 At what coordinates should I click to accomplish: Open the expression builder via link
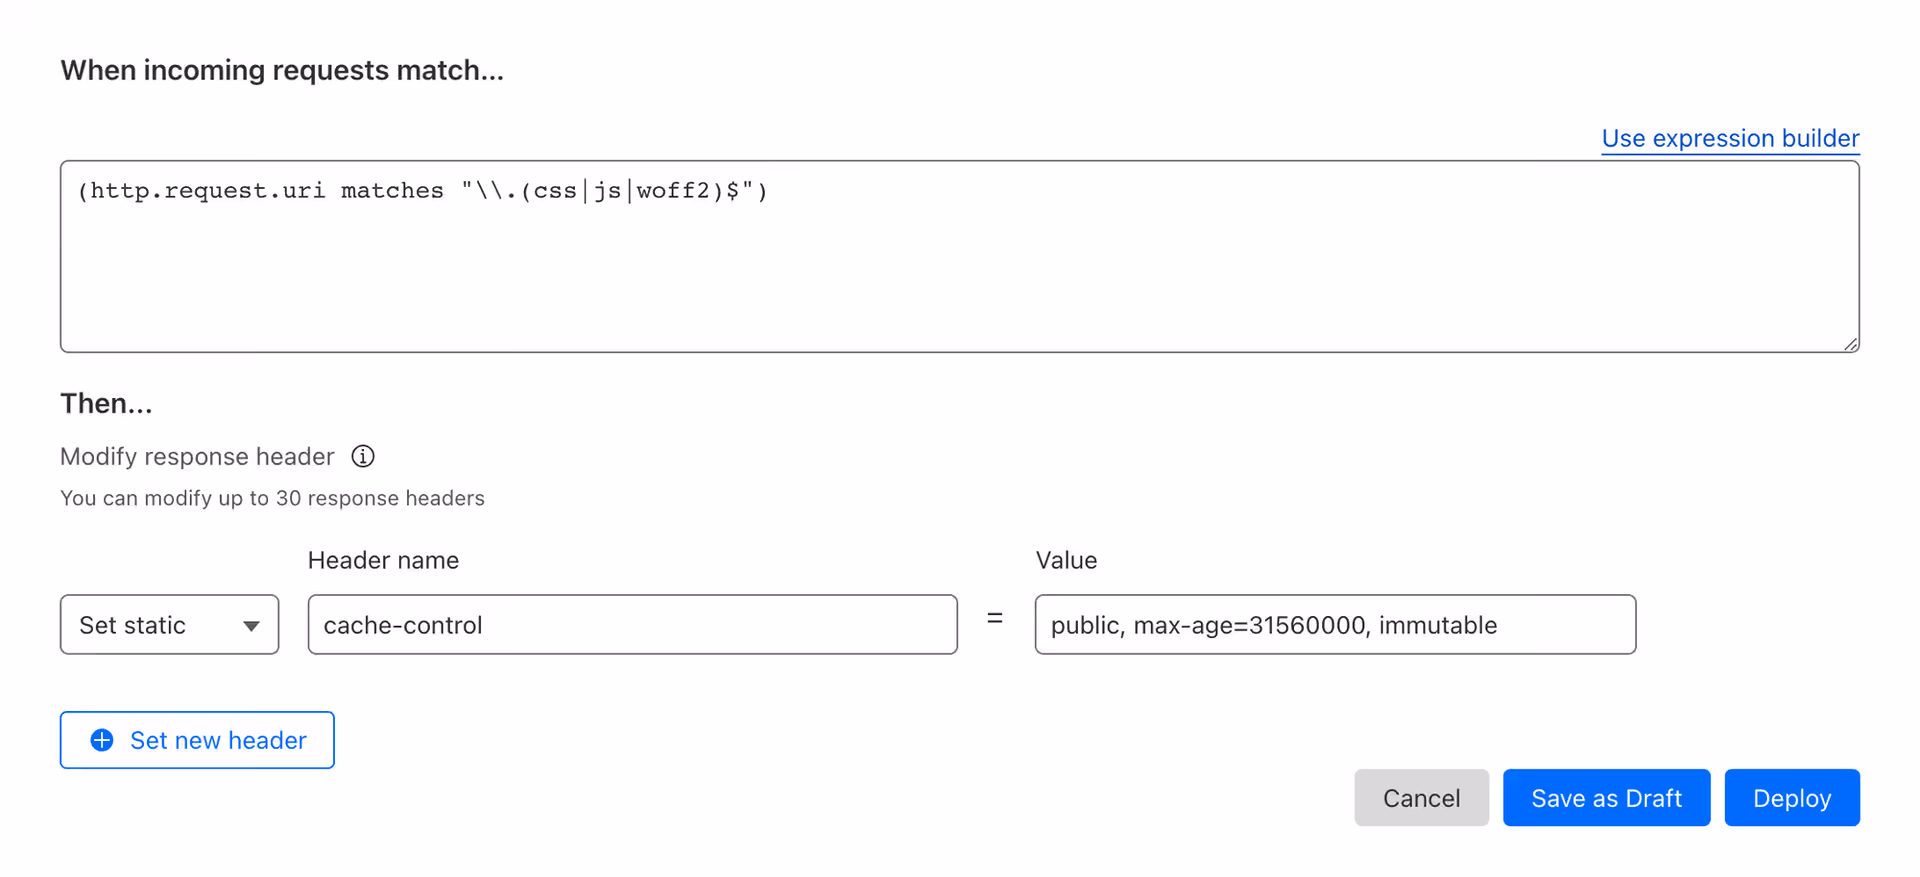click(x=1730, y=138)
